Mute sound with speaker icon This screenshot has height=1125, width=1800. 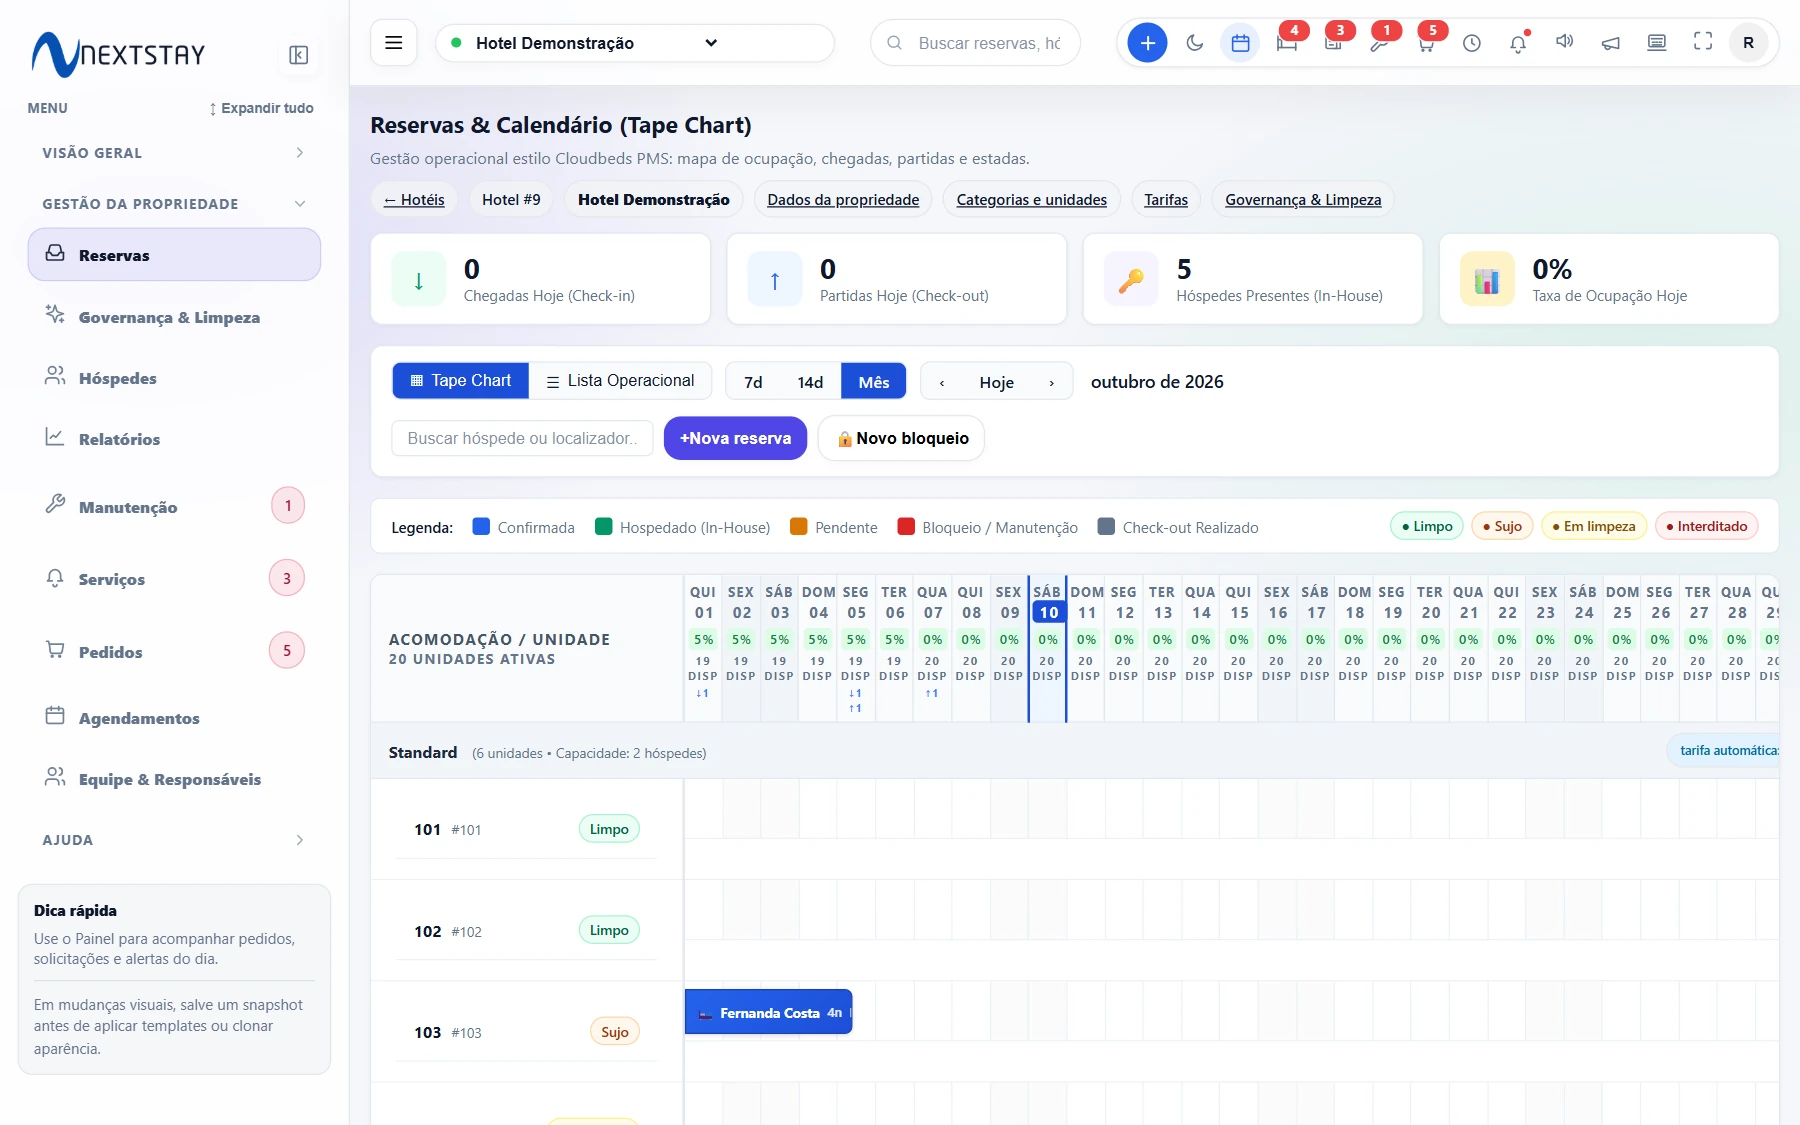click(x=1564, y=42)
